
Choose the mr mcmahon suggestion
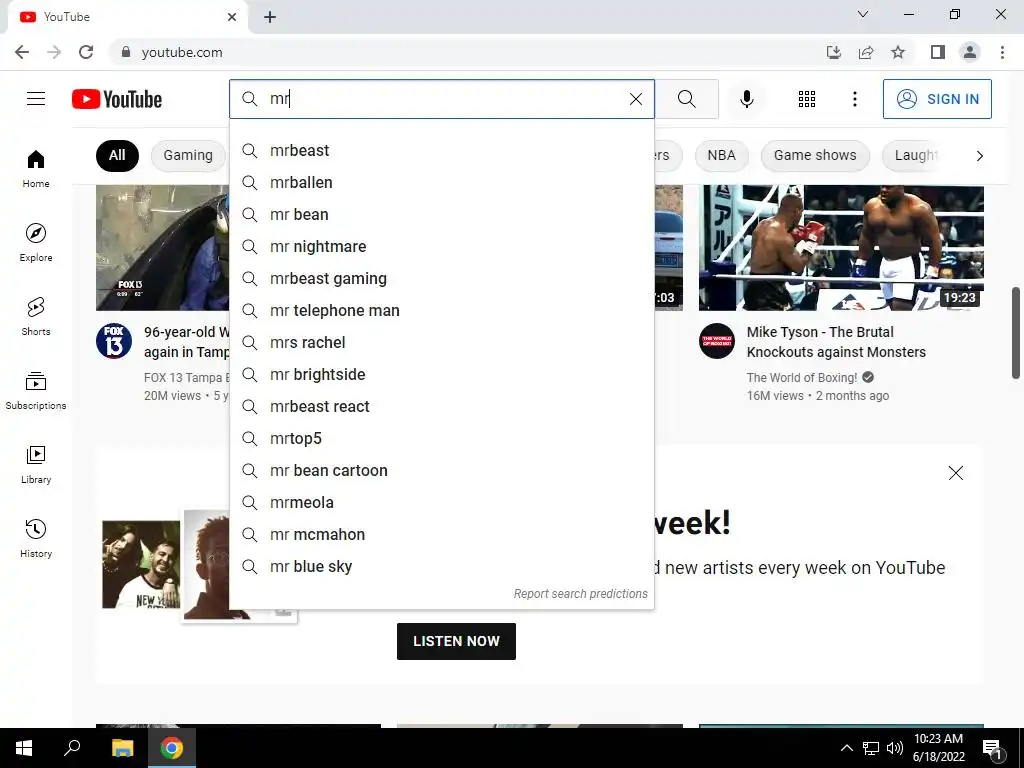[441, 534]
